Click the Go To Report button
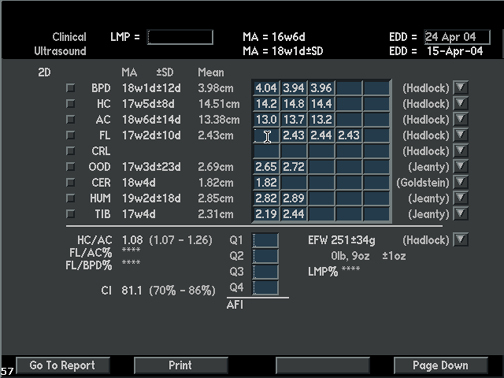This screenshot has width=504, height=378. pos(63,365)
